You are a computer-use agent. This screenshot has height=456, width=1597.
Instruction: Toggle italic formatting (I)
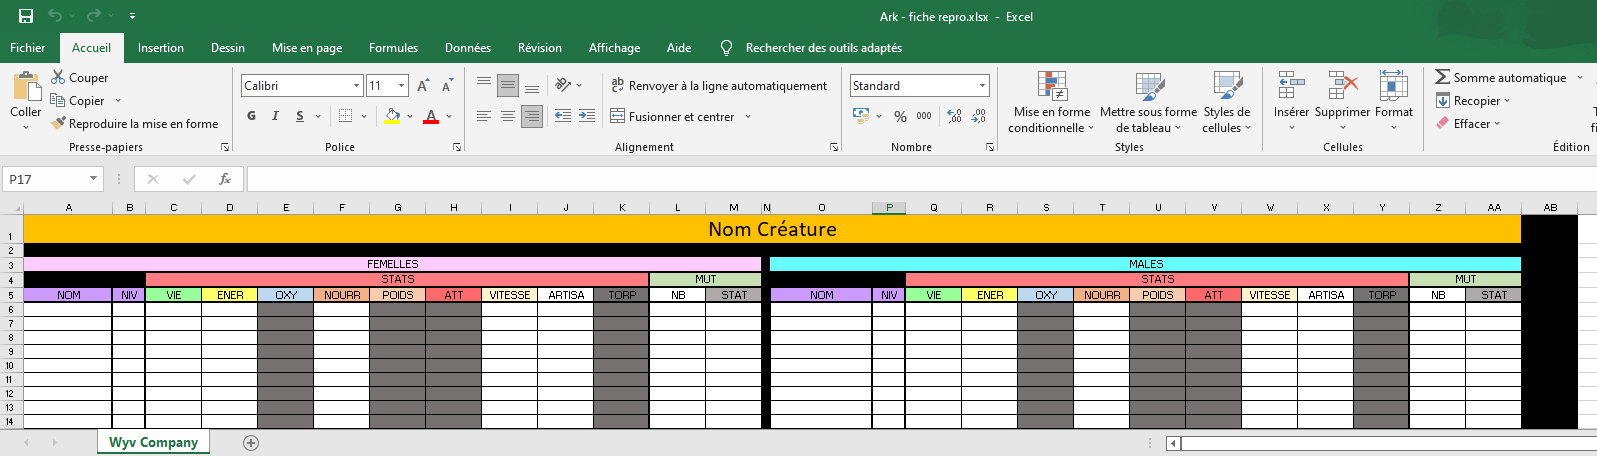(x=275, y=116)
